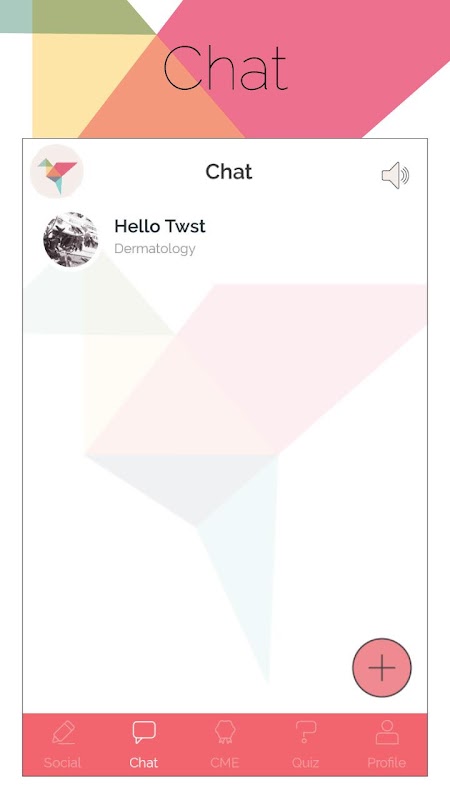Image resolution: width=450 pixels, height=800 pixels.
Task: Go to the Quiz tab label
Action: (306, 763)
